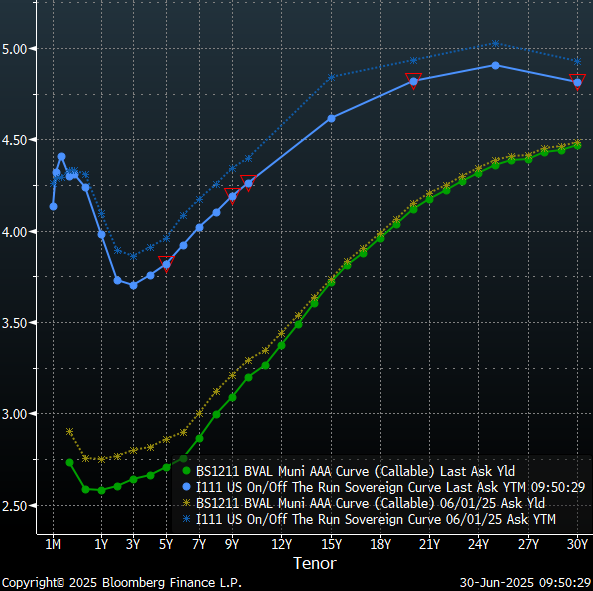Click the first gold star muni point near 2.90

click(x=69, y=431)
